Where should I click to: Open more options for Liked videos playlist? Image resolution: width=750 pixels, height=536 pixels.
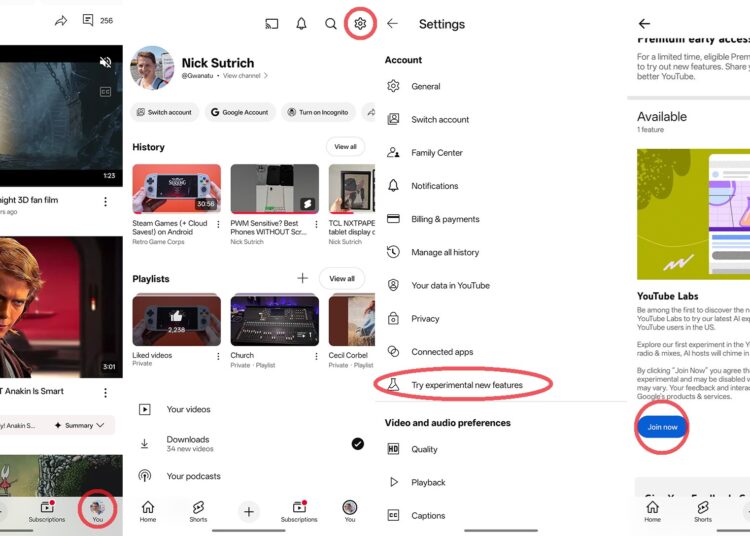pyautogui.click(x=219, y=356)
